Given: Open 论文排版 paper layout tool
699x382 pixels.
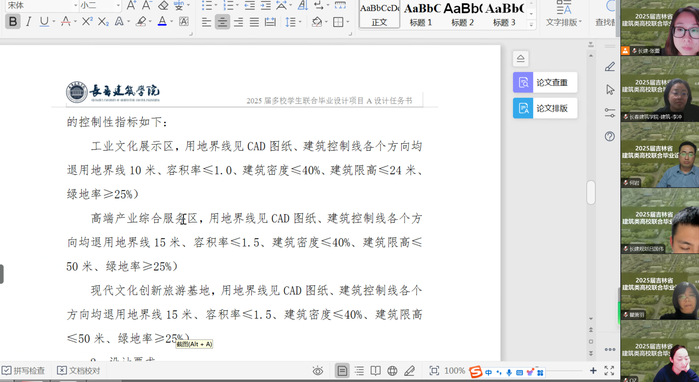Looking at the screenshot, I should (x=545, y=108).
